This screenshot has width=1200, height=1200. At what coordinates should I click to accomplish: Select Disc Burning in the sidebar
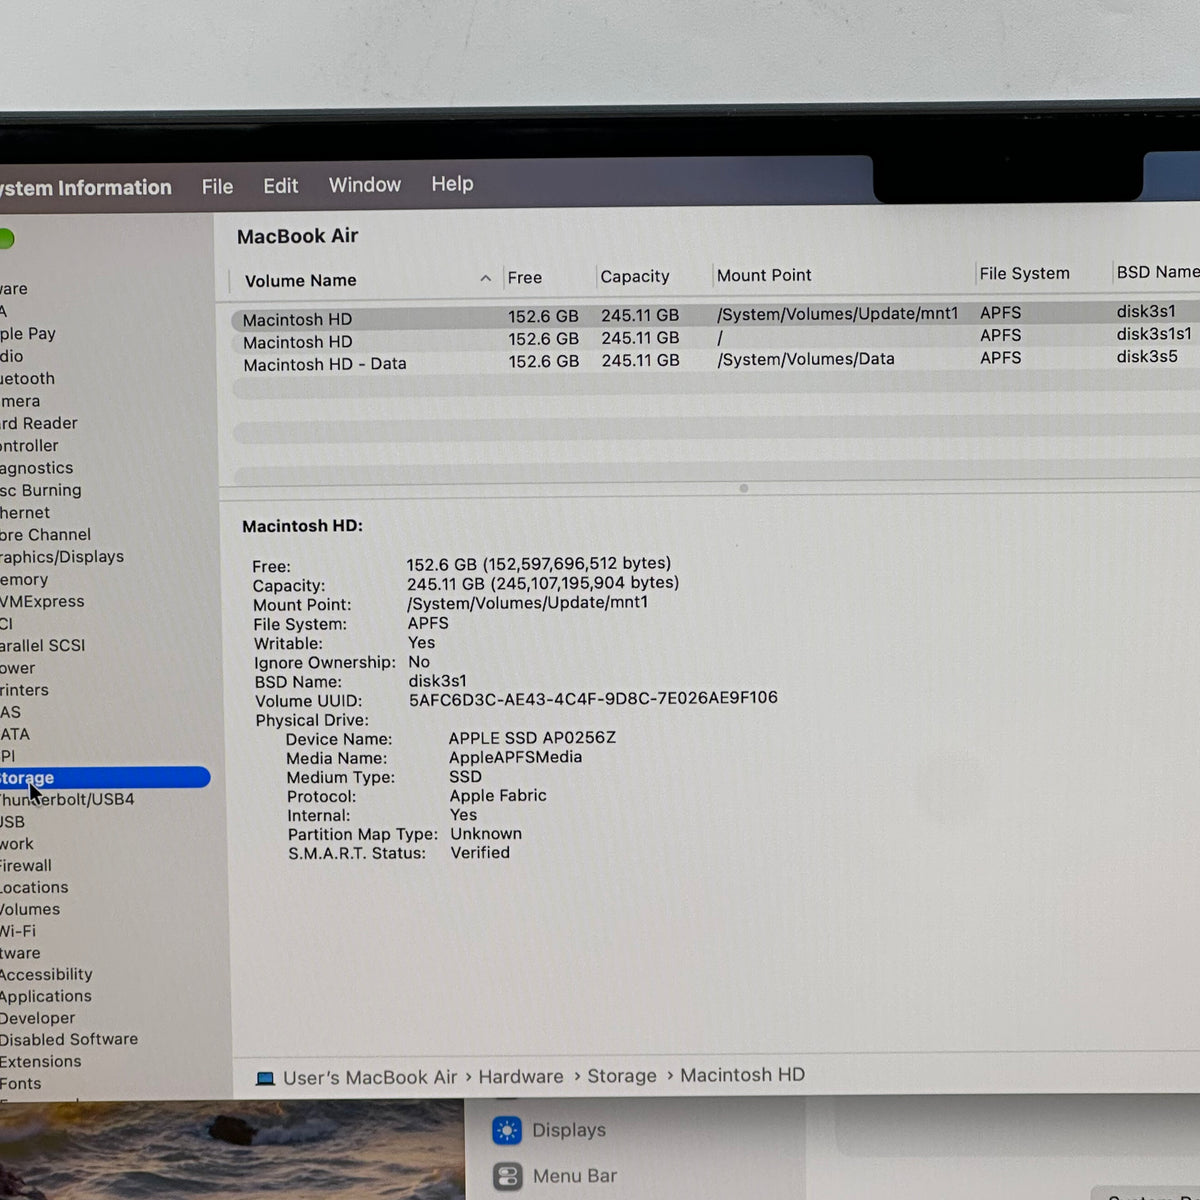tap(41, 491)
